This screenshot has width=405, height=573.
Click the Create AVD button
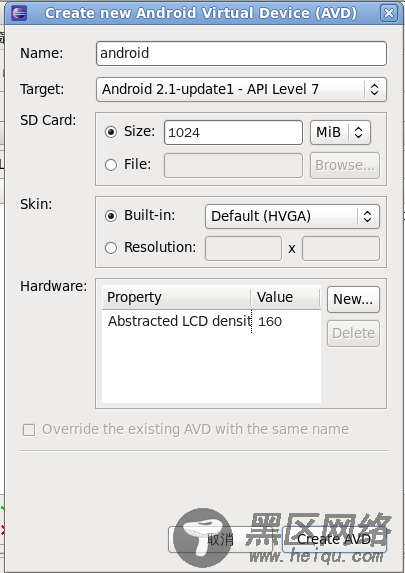(x=334, y=539)
